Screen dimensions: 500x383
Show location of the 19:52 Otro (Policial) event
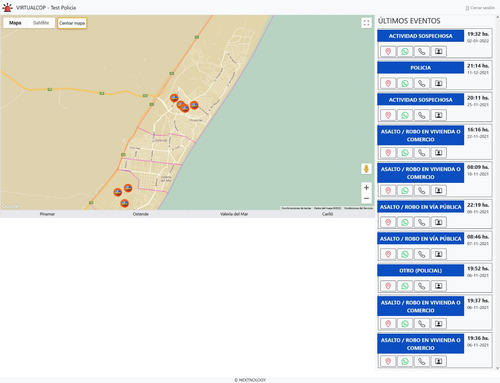pos(388,286)
